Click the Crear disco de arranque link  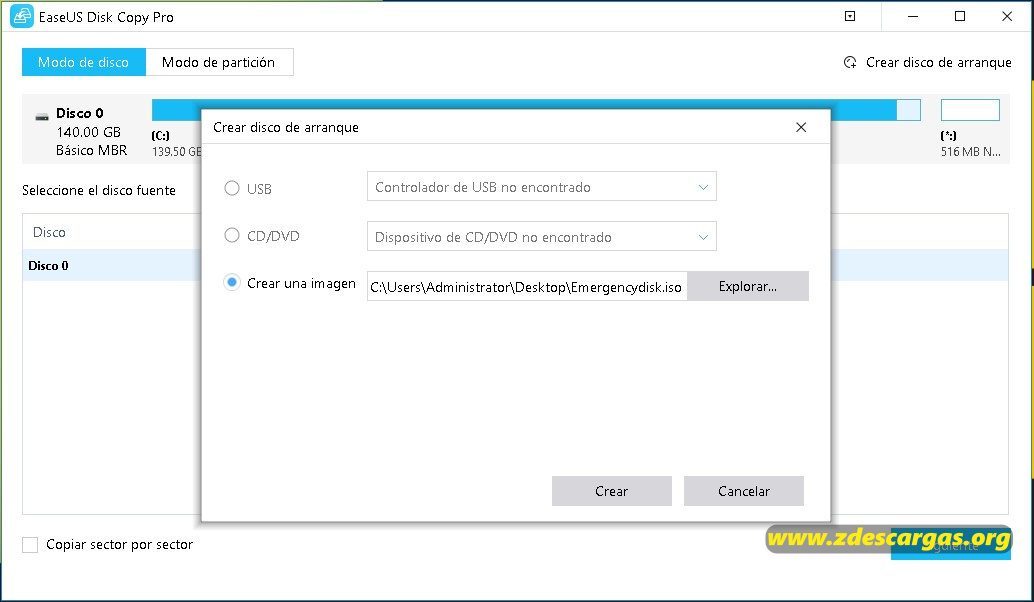(938, 63)
